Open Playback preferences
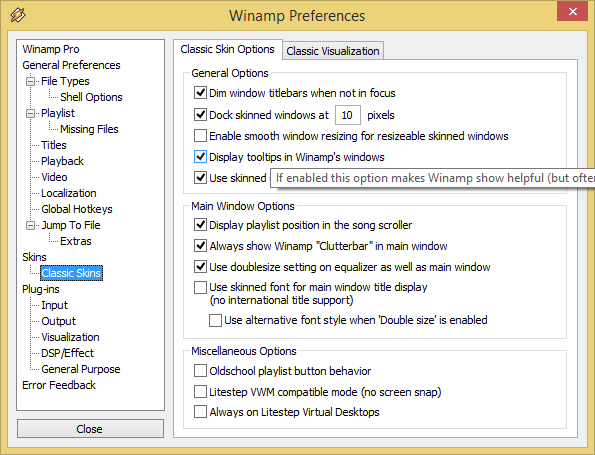The image size is (595, 455). [x=62, y=161]
